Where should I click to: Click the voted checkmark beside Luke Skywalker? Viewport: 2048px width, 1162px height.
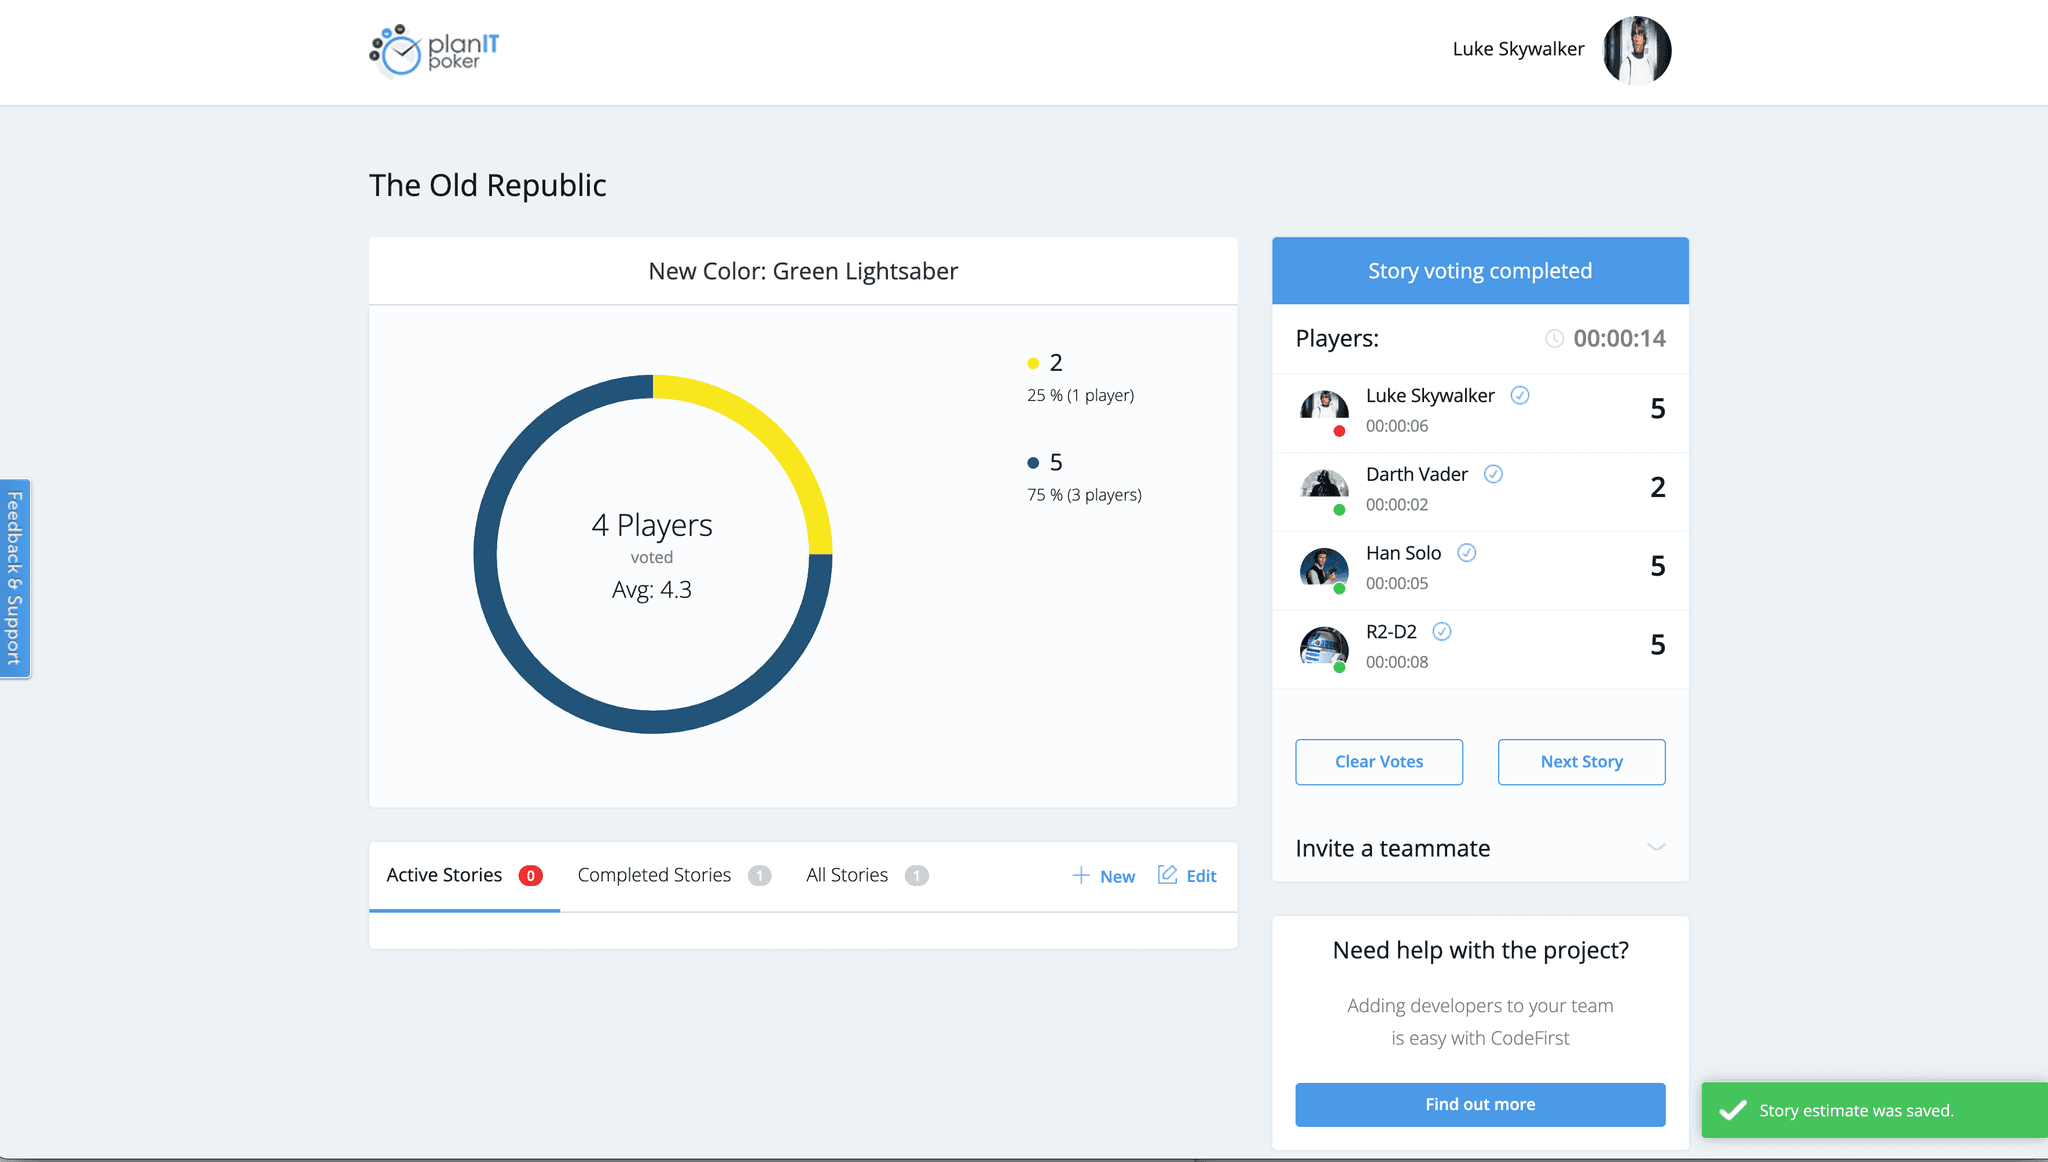(x=1520, y=396)
